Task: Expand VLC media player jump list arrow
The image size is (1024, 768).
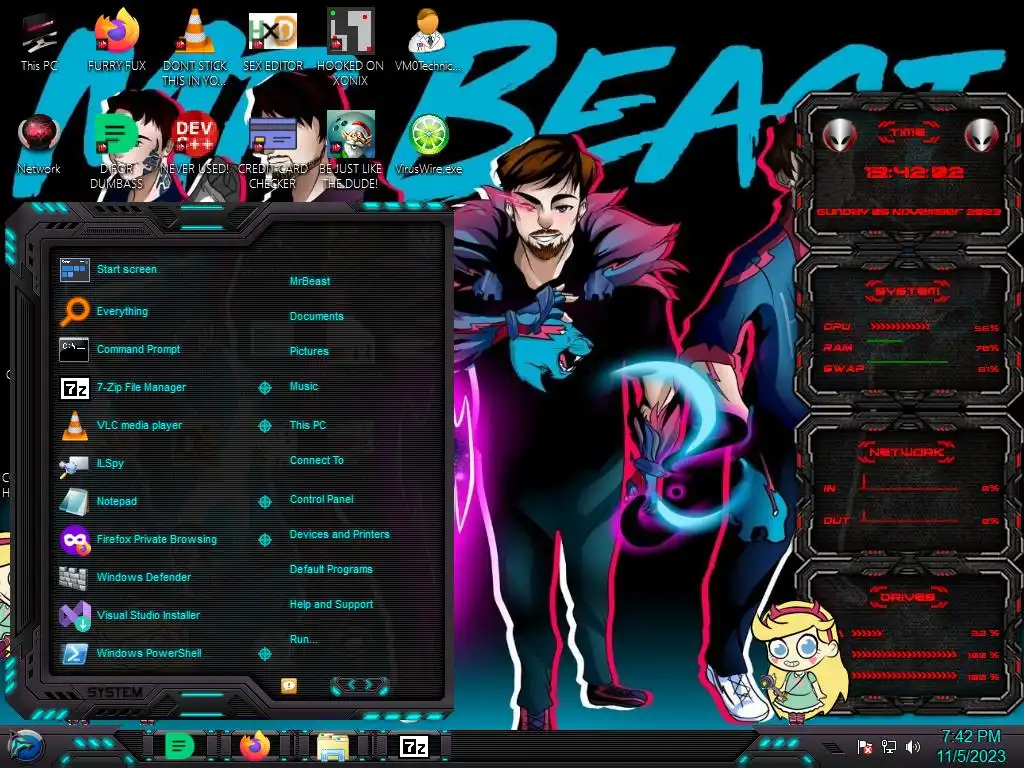Action: coord(264,426)
